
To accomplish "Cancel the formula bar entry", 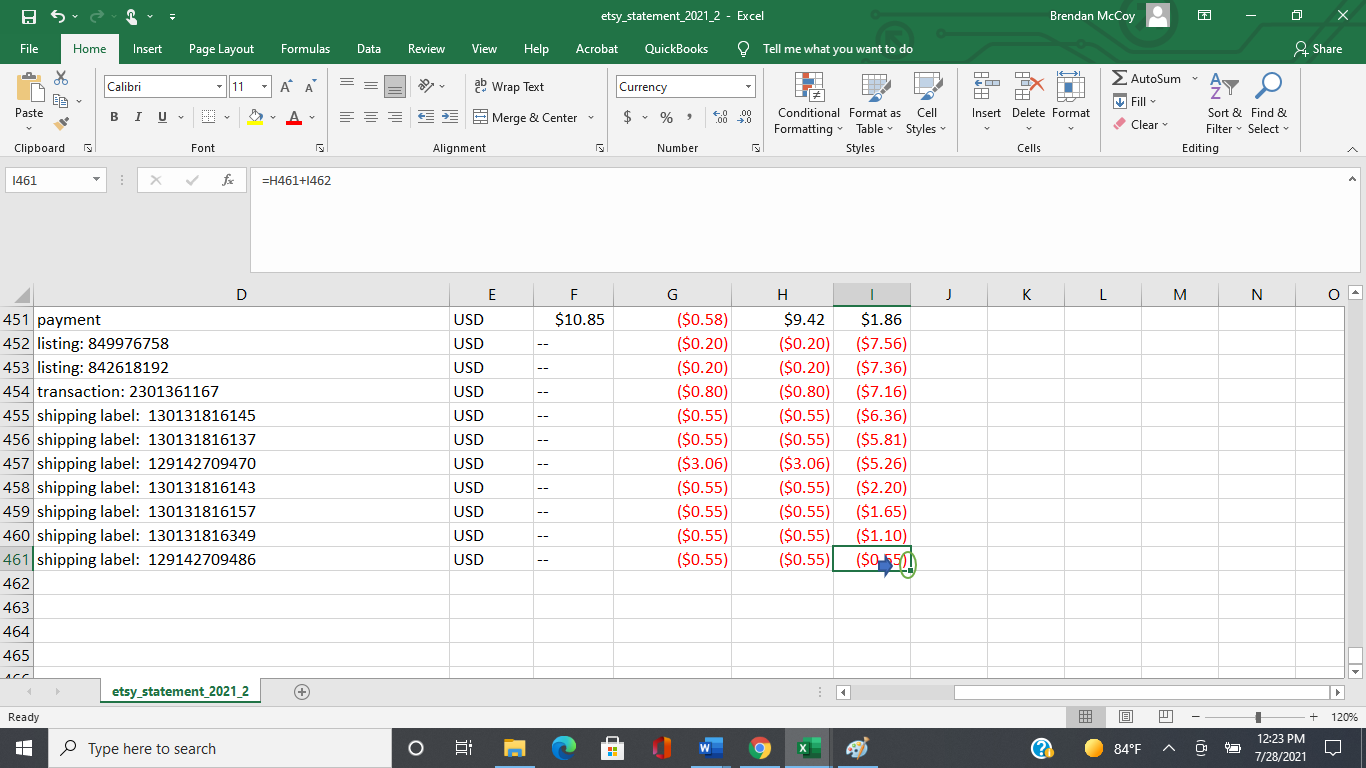I will (x=156, y=180).
